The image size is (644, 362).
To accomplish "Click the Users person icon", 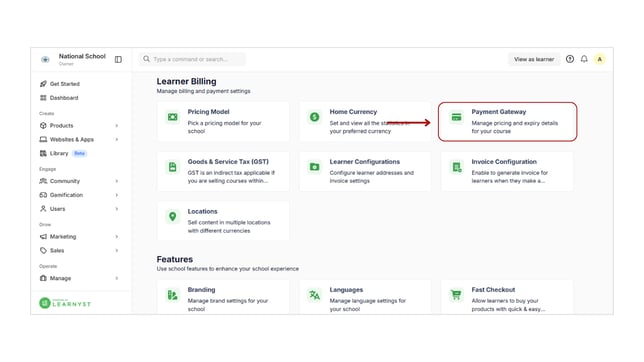I will 43,209.
